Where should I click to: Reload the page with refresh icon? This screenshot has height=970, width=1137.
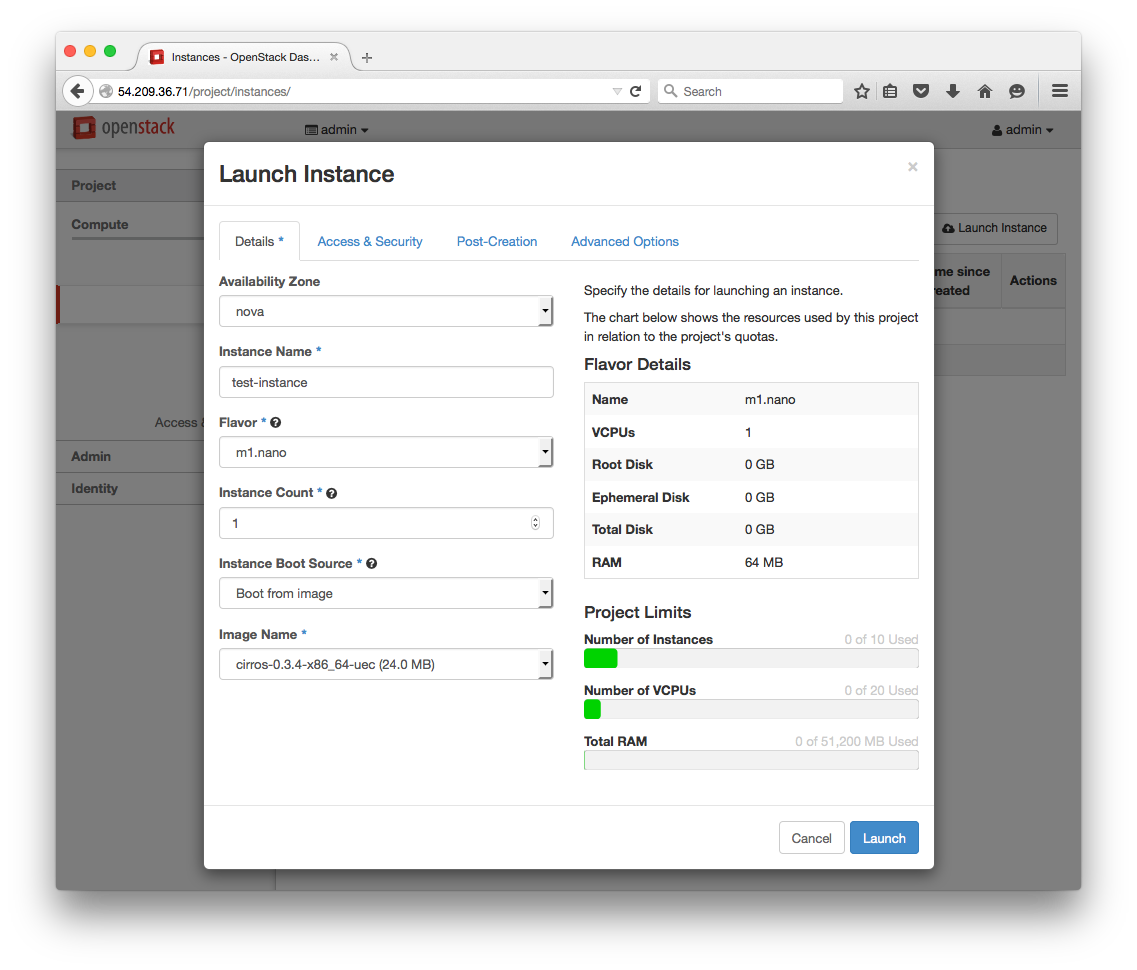tap(635, 91)
